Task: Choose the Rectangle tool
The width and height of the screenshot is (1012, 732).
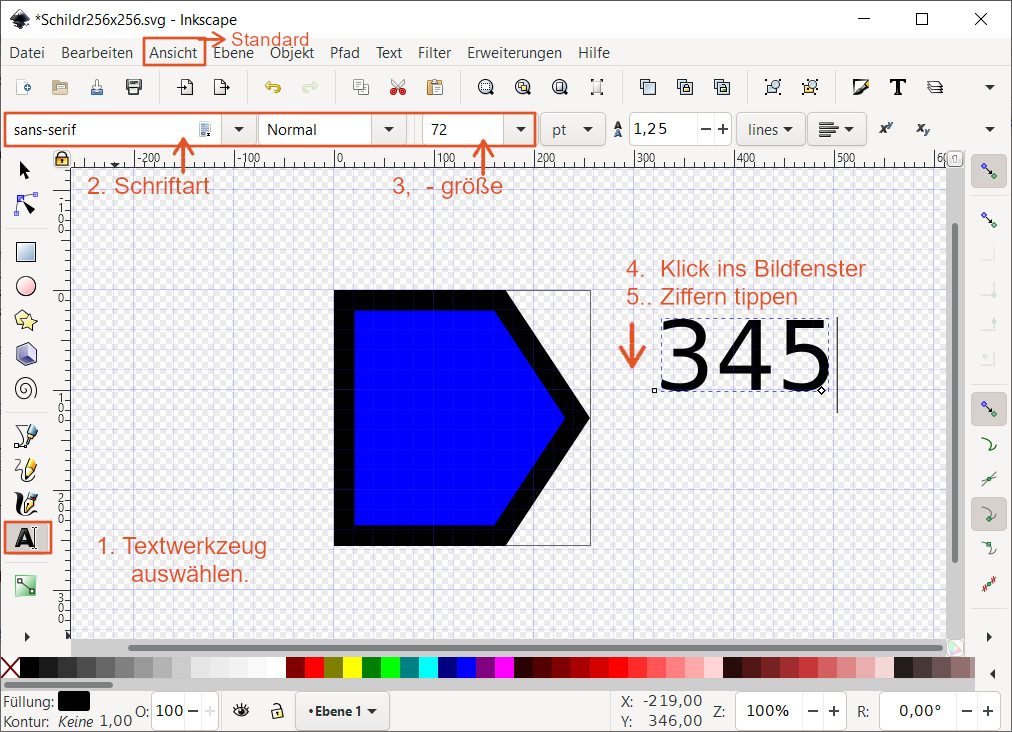Action: click(x=26, y=252)
